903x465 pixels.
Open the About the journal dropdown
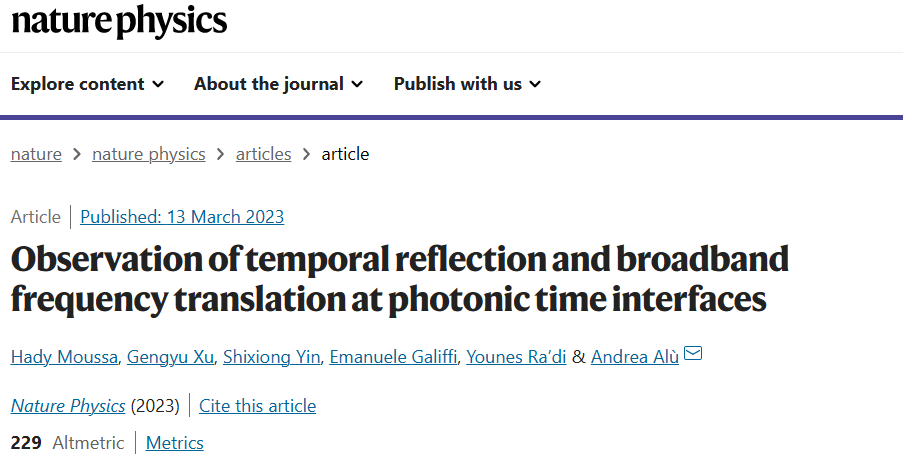(278, 84)
